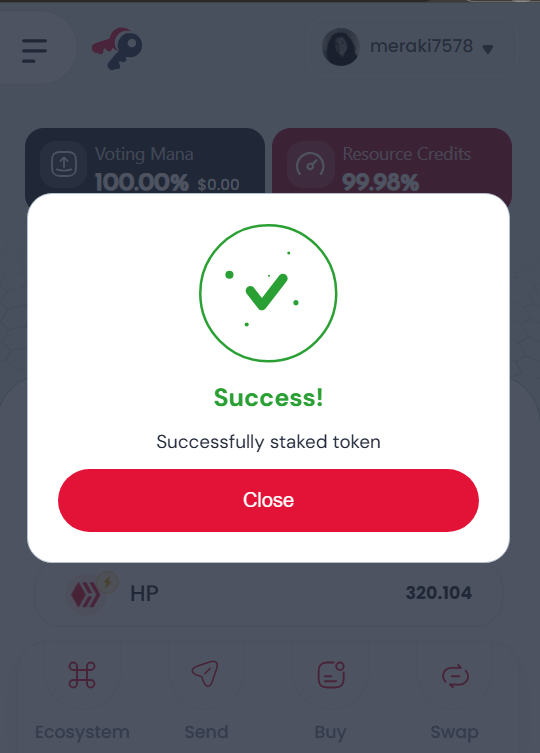
Task: Open the Ecosystem icon
Action: (82, 675)
